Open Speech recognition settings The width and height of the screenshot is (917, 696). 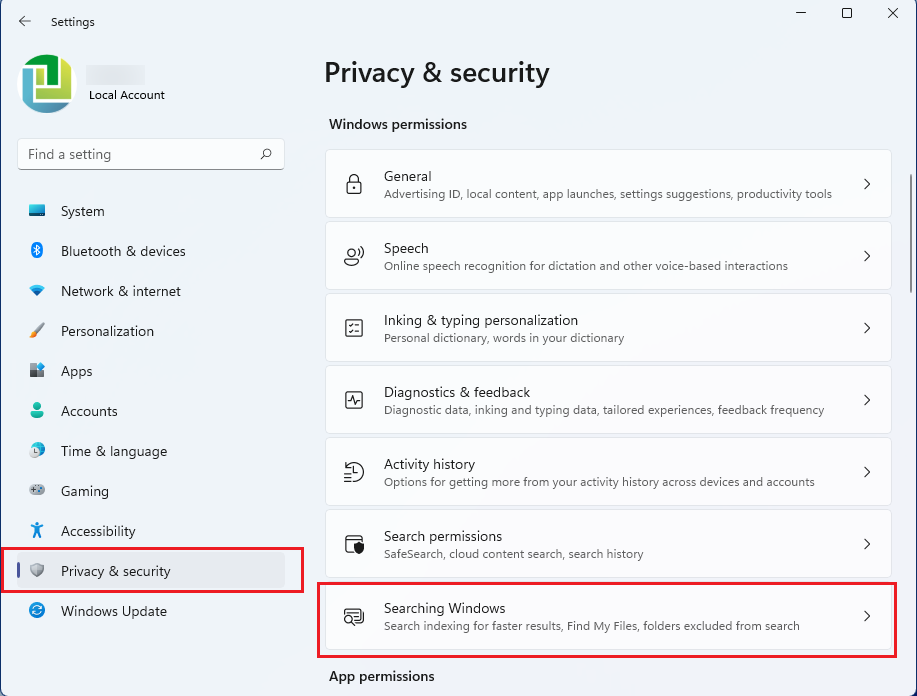coord(608,256)
